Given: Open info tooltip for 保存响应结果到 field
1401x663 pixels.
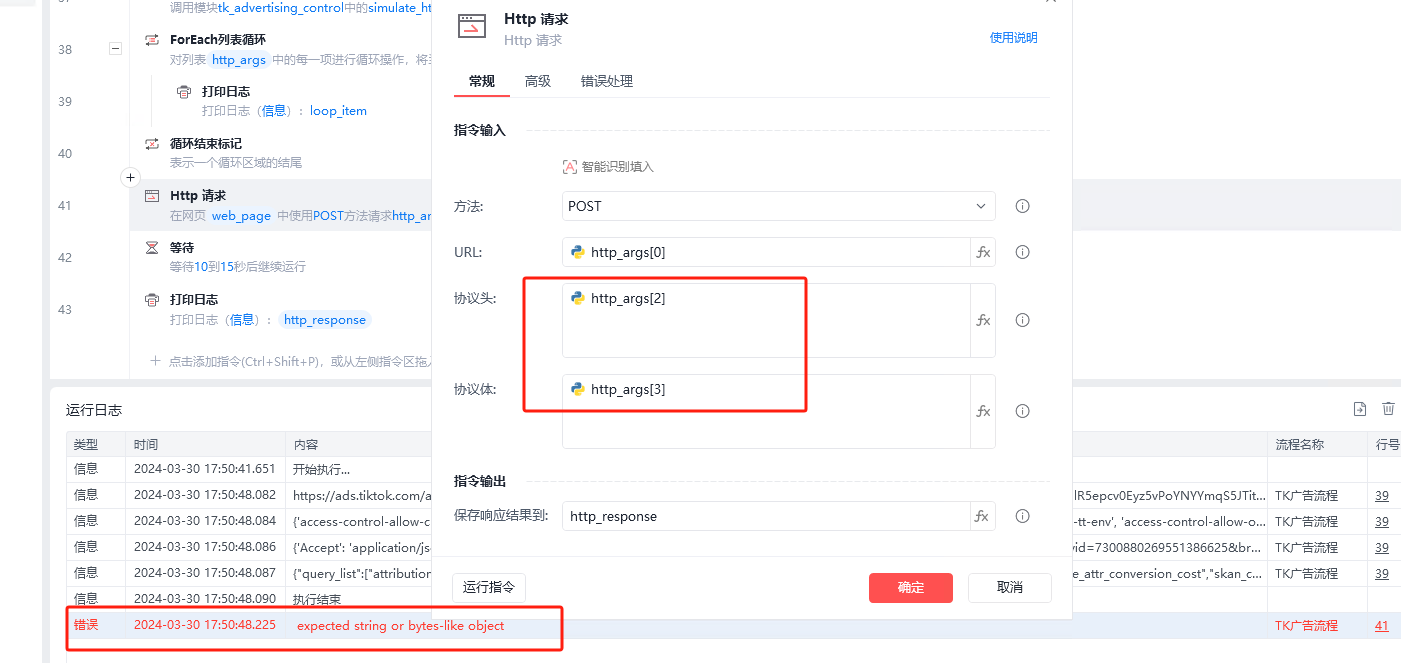Looking at the screenshot, I should (1022, 516).
